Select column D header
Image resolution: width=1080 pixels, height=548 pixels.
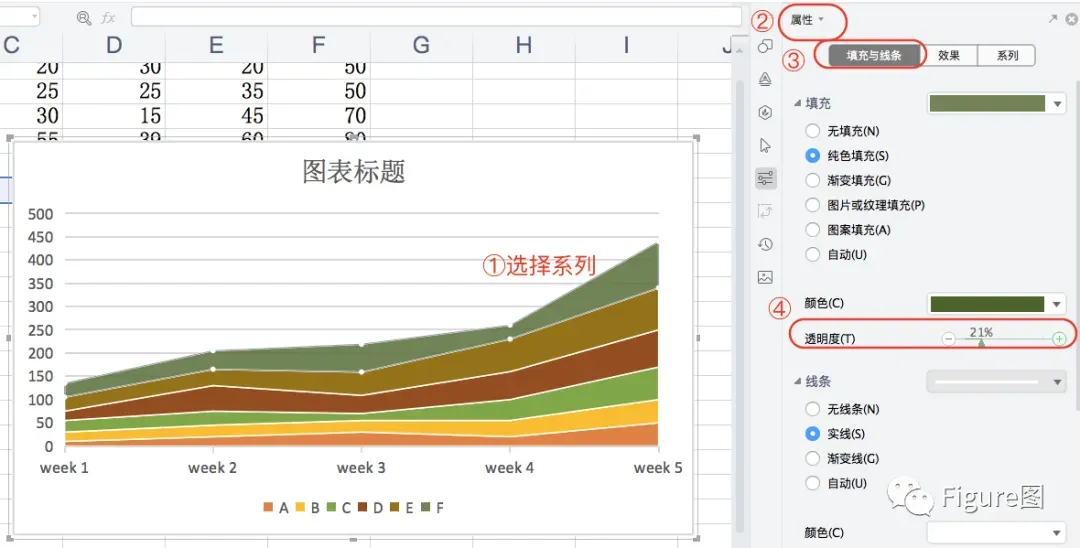tap(114, 45)
